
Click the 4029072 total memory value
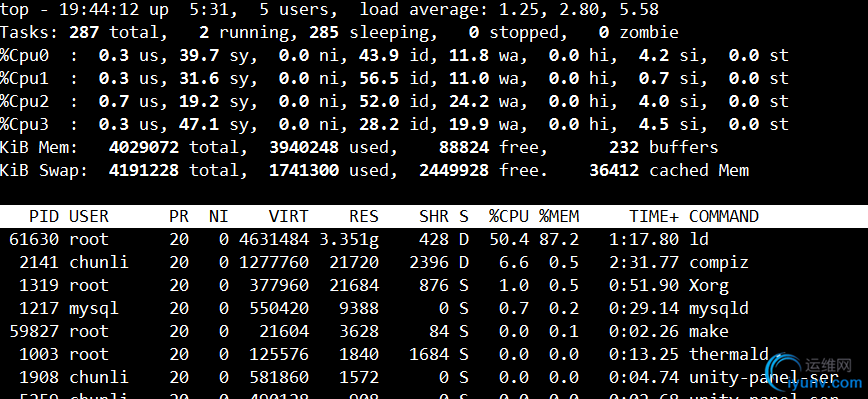pyautogui.click(x=144, y=147)
